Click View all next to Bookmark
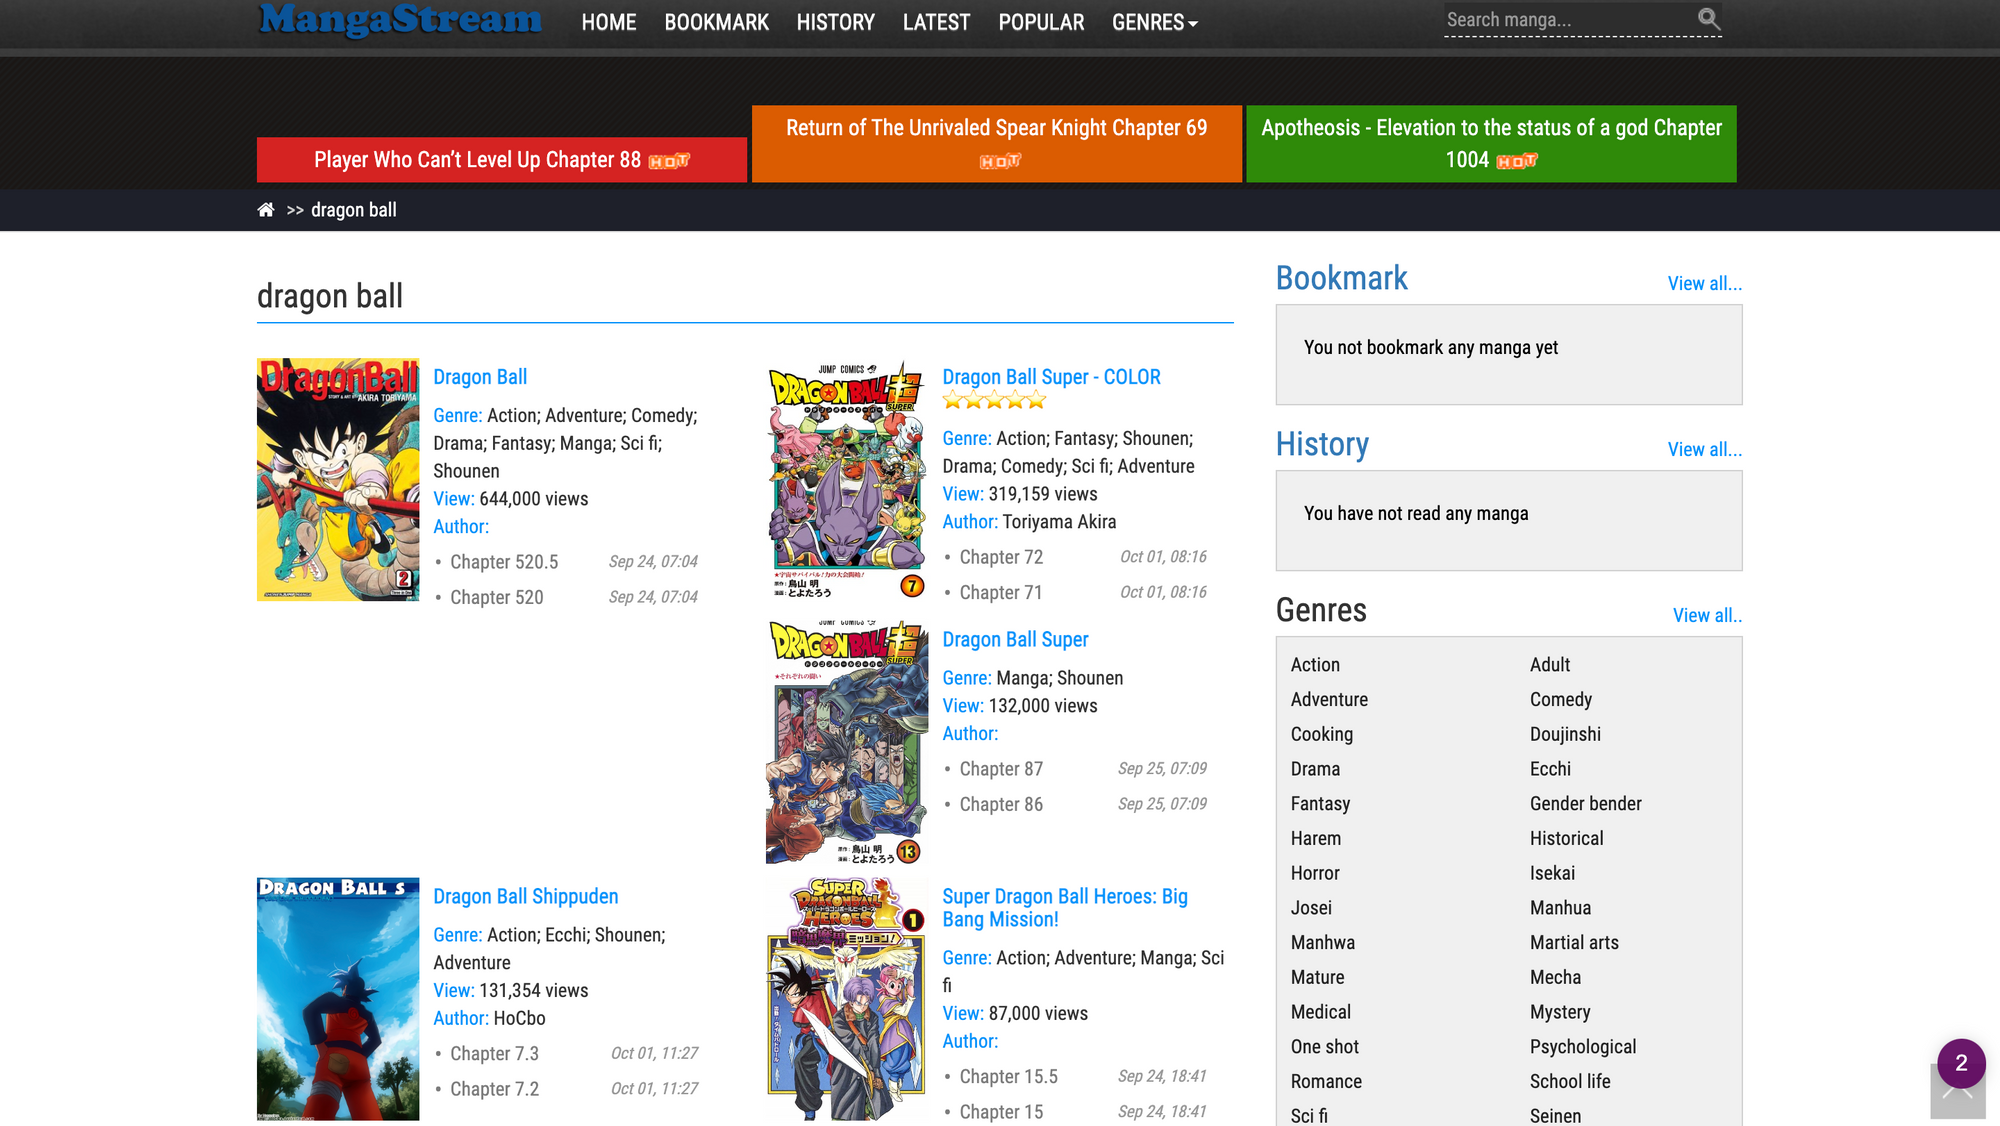This screenshot has height=1126, width=2000. pyautogui.click(x=1704, y=284)
